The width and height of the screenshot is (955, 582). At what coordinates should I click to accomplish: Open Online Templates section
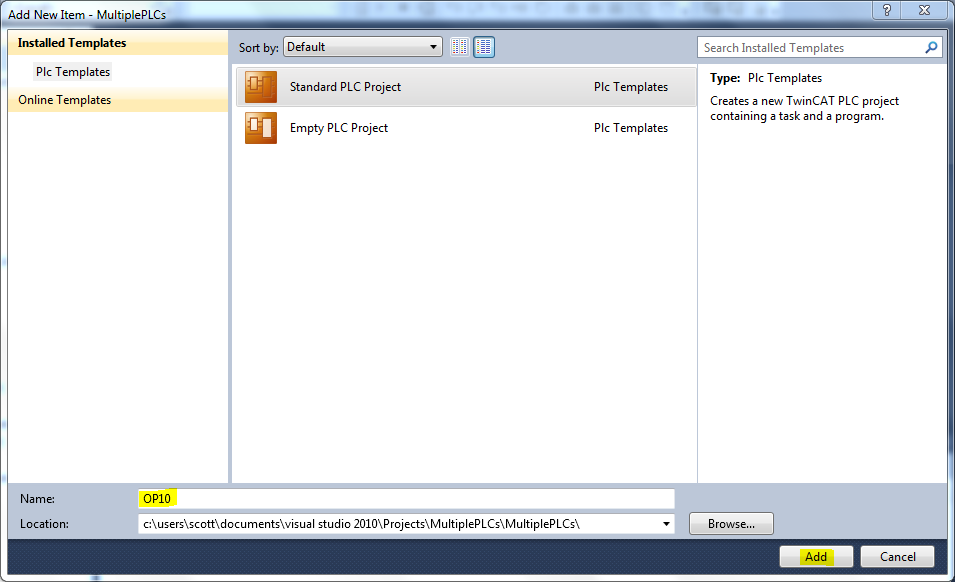point(118,100)
